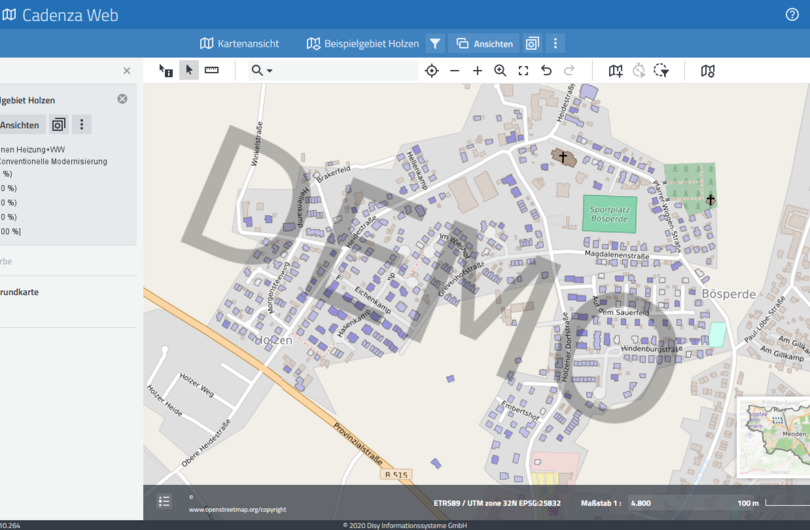
Task: Open the Ansichten button in header
Action: (x=485, y=43)
